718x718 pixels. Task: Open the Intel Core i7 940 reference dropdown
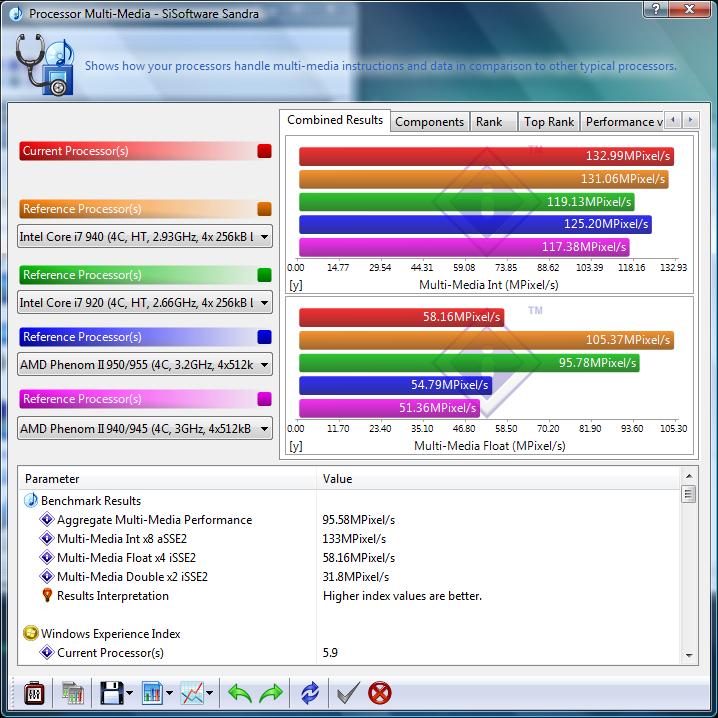point(145,237)
